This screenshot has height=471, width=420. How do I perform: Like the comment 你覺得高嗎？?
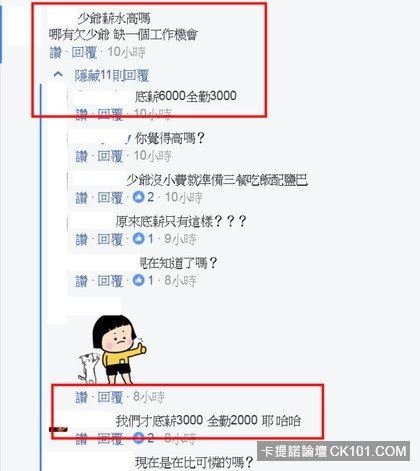(81, 156)
